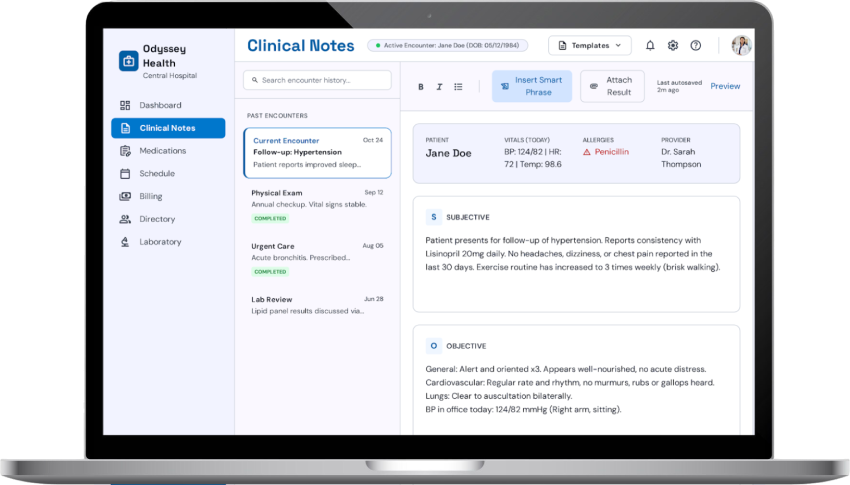Viewport: 850px width, 485px height.
Task: Open settings via the gear icon
Action: 673,46
